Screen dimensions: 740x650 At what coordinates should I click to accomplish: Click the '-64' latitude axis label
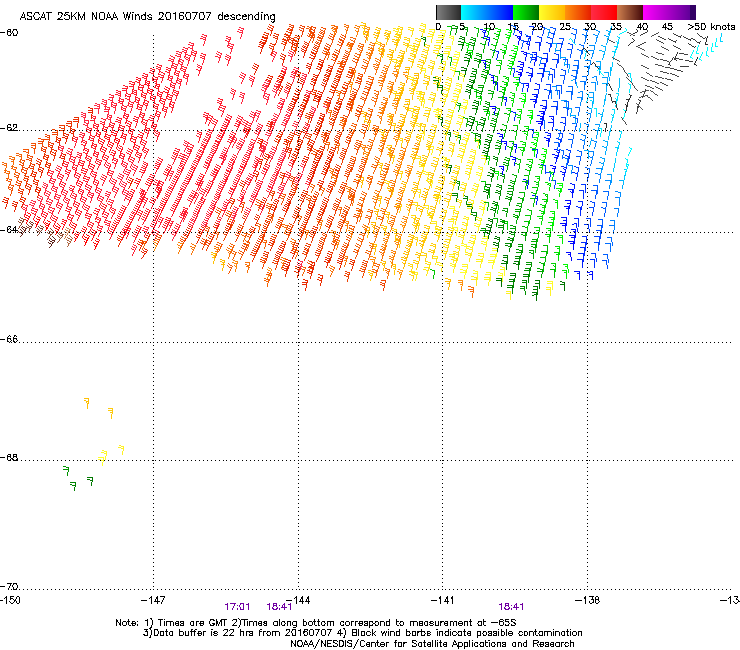9,229
